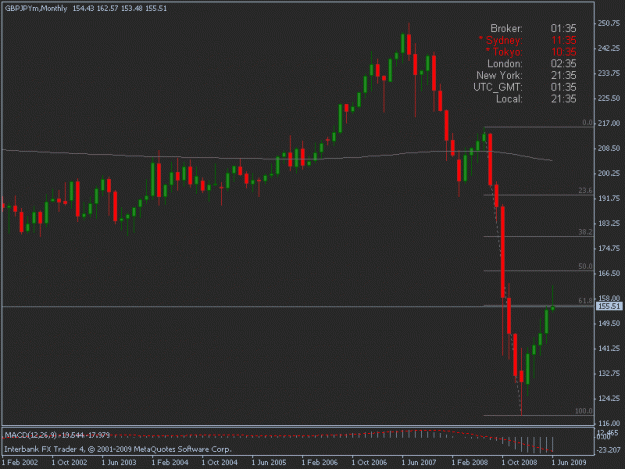
Task: Click the Fibonacci 0.0 level label
Action: pyautogui.click(x=587, y=122)
